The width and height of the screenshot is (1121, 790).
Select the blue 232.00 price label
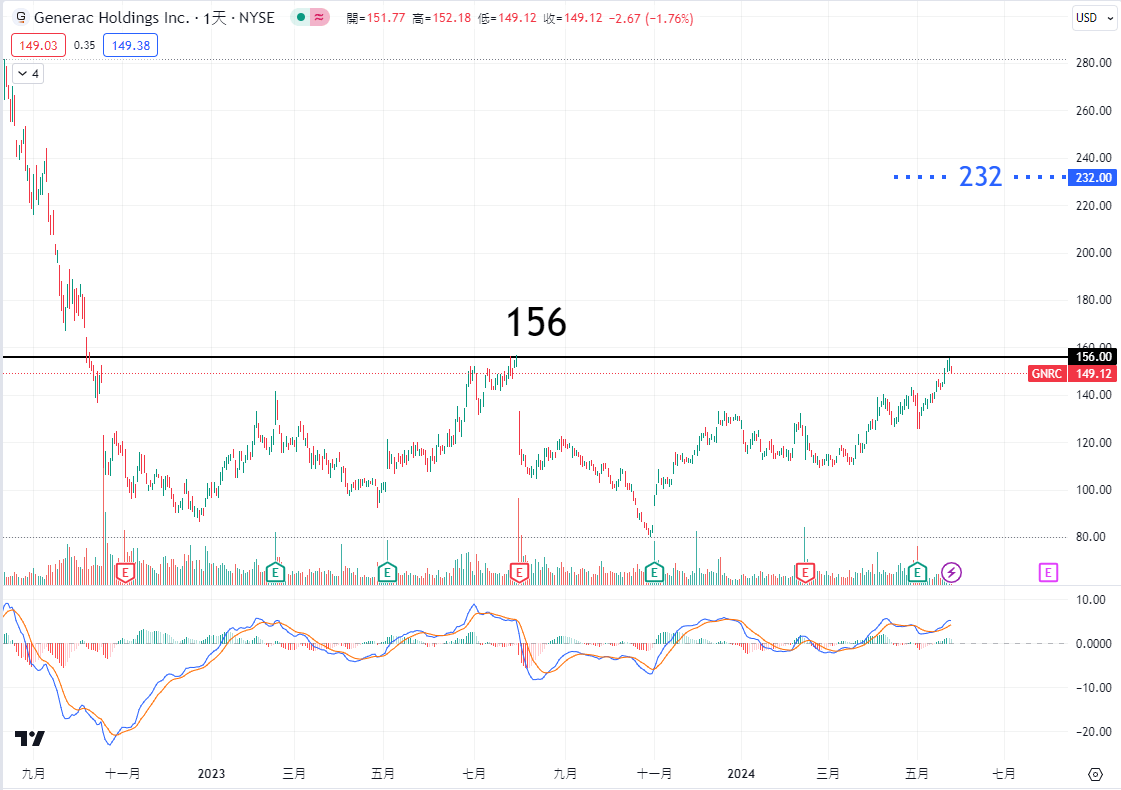(x=1093, y=177)
